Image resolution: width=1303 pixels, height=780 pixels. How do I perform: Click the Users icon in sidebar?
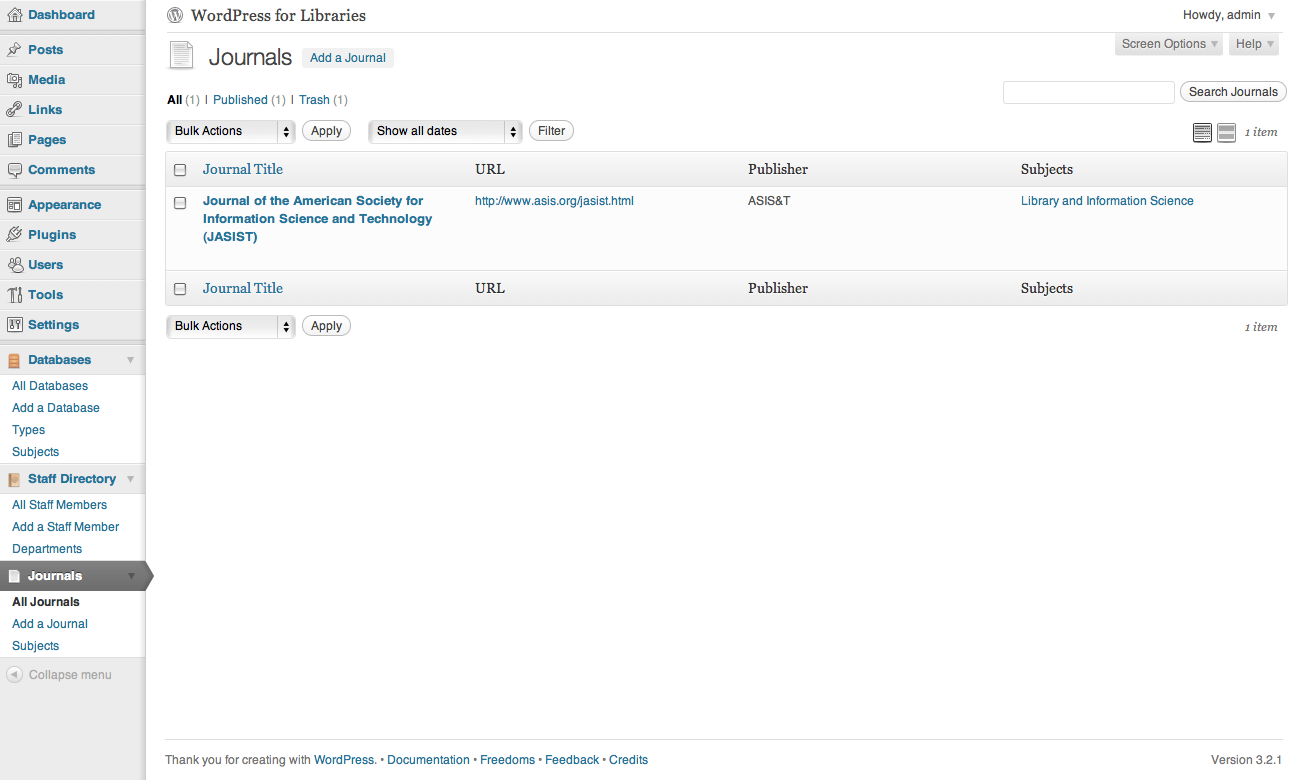tap(14, 264)
